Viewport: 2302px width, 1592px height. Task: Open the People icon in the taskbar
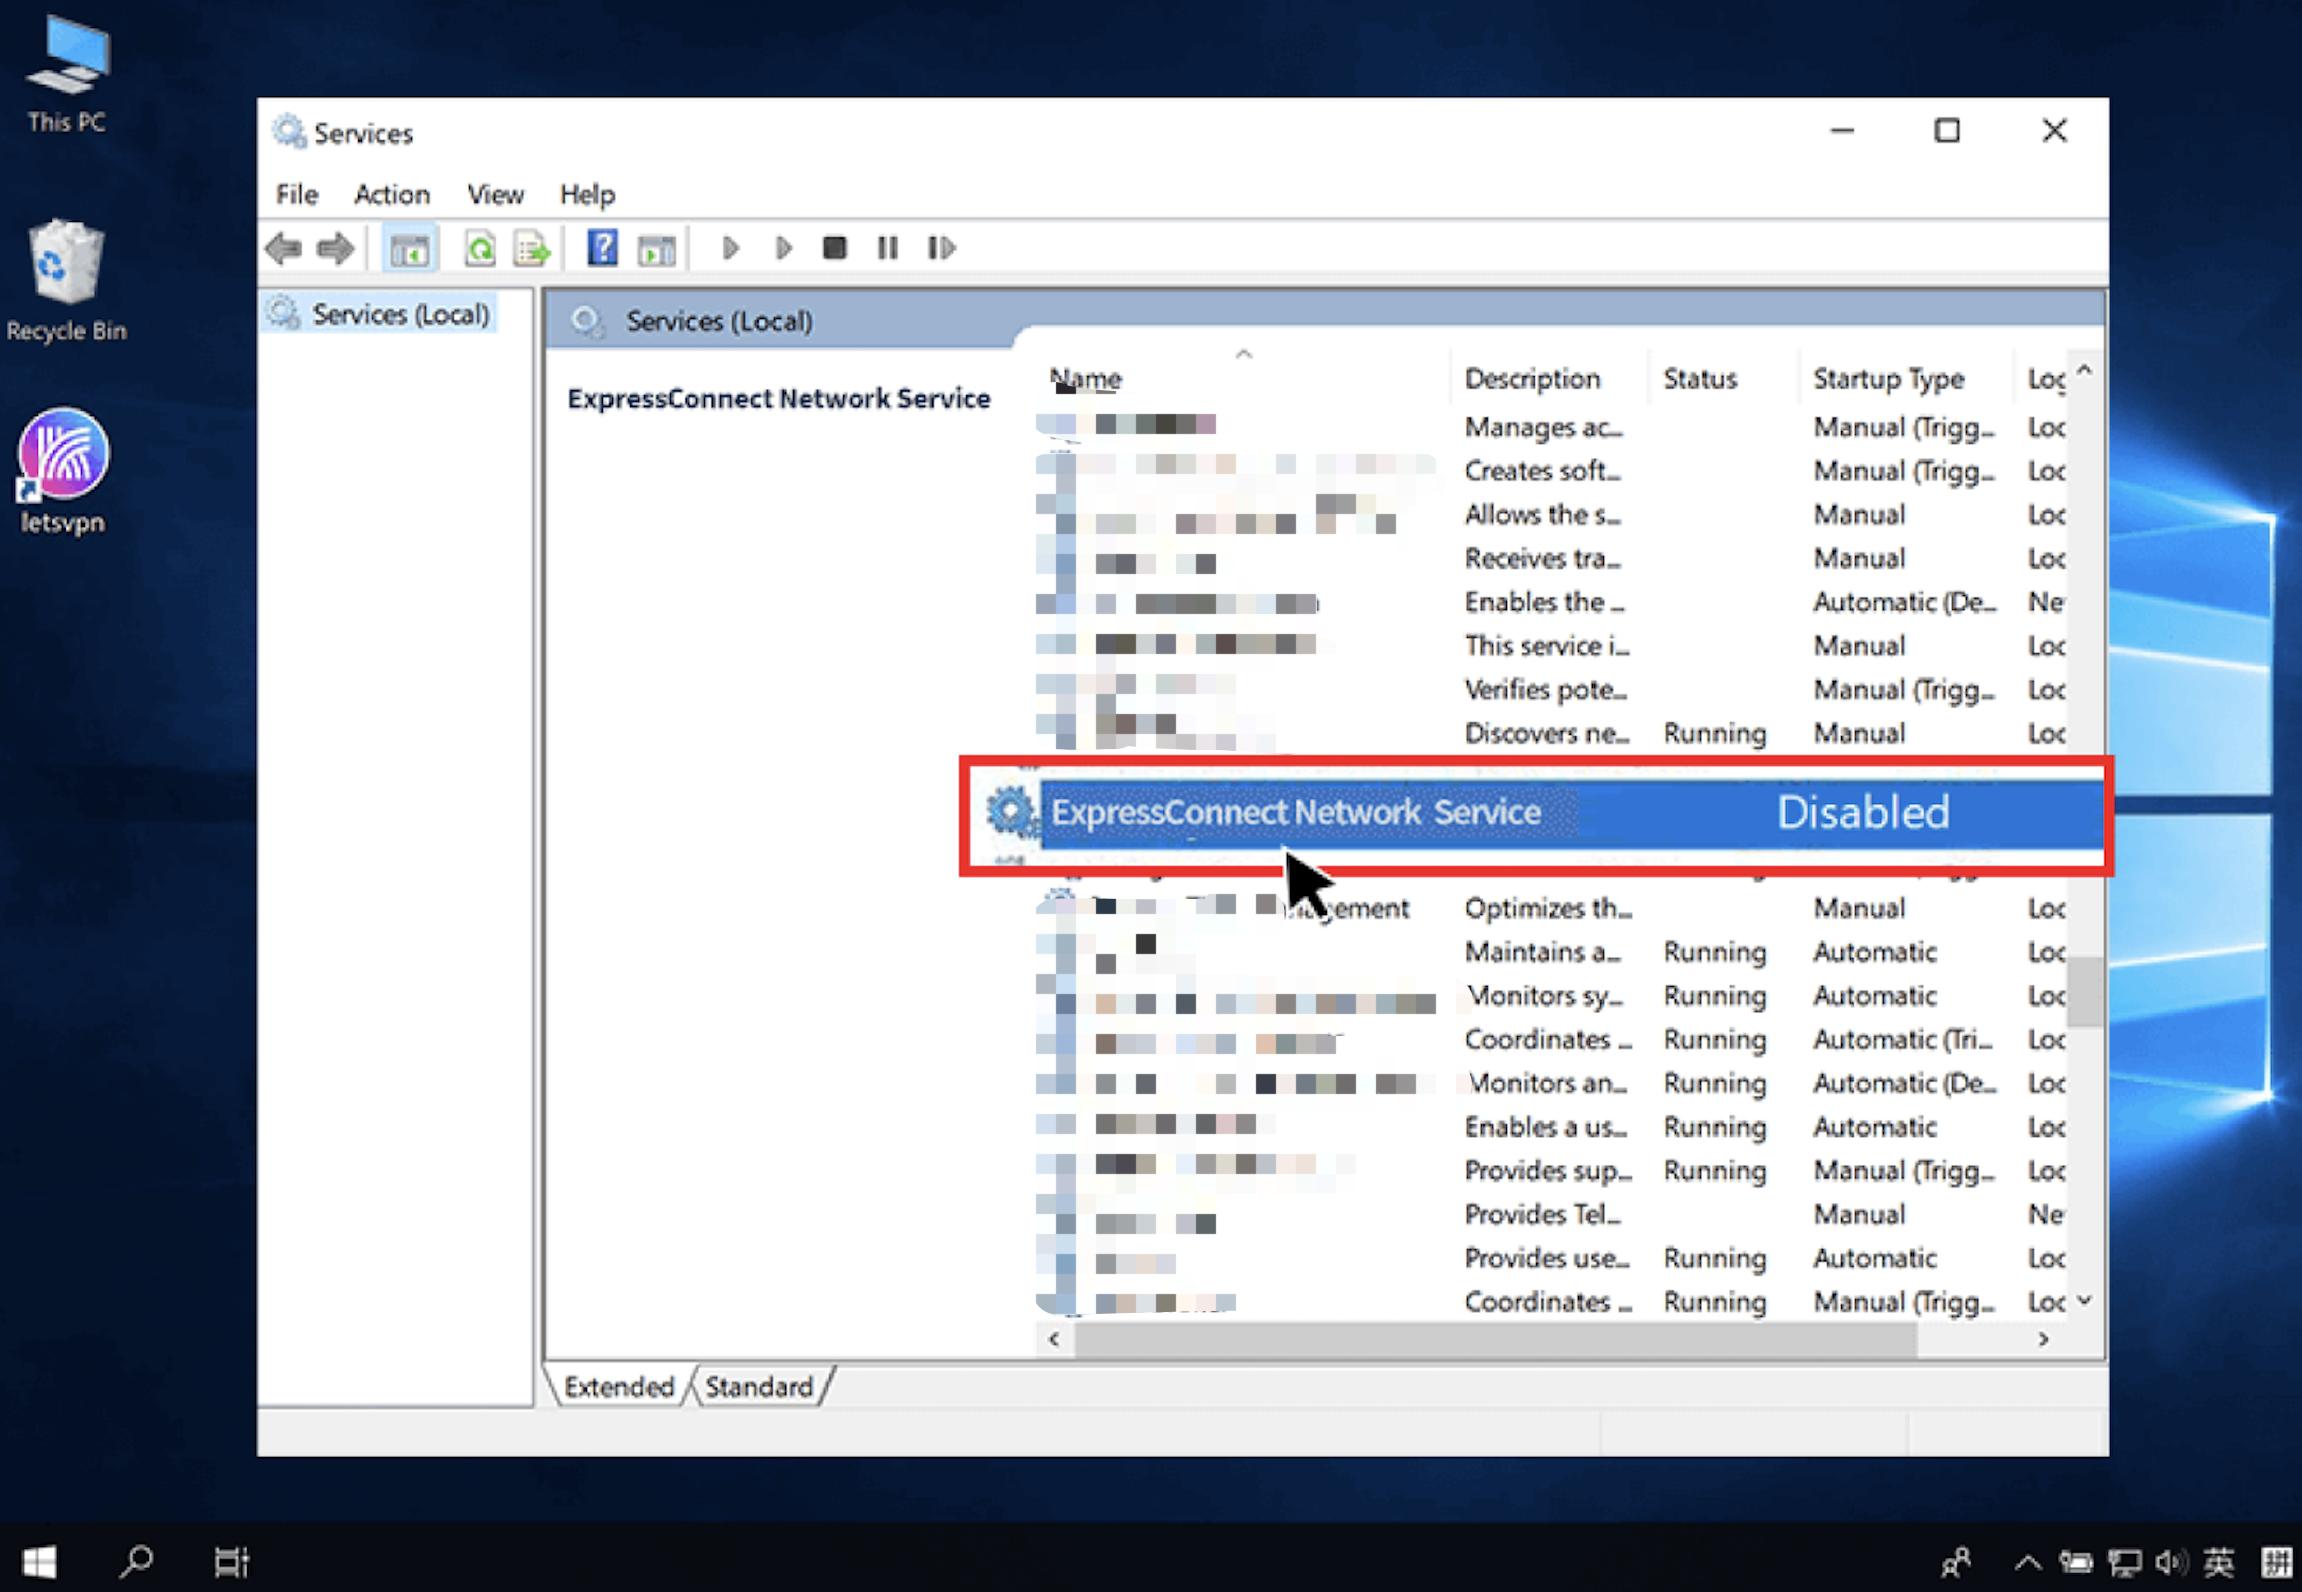[x=1956, y=1561]
